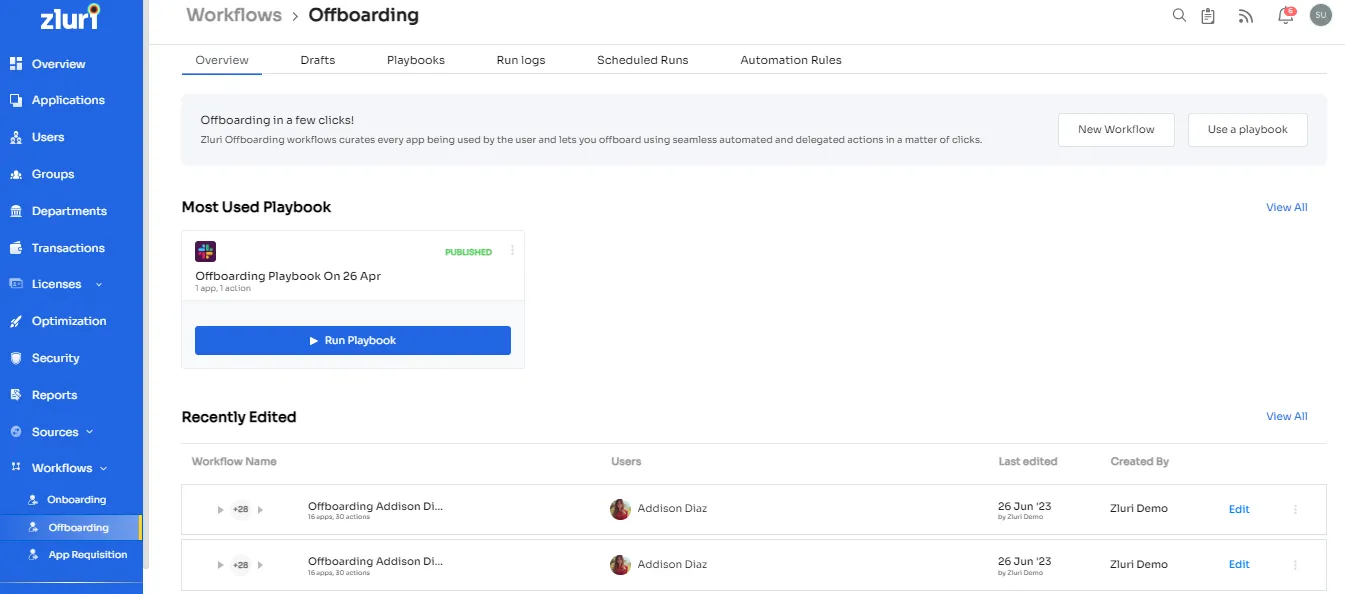Switch to the Automation Rules tab
The height and width of the screenshot is (594, 1345).
coord(791,60)
